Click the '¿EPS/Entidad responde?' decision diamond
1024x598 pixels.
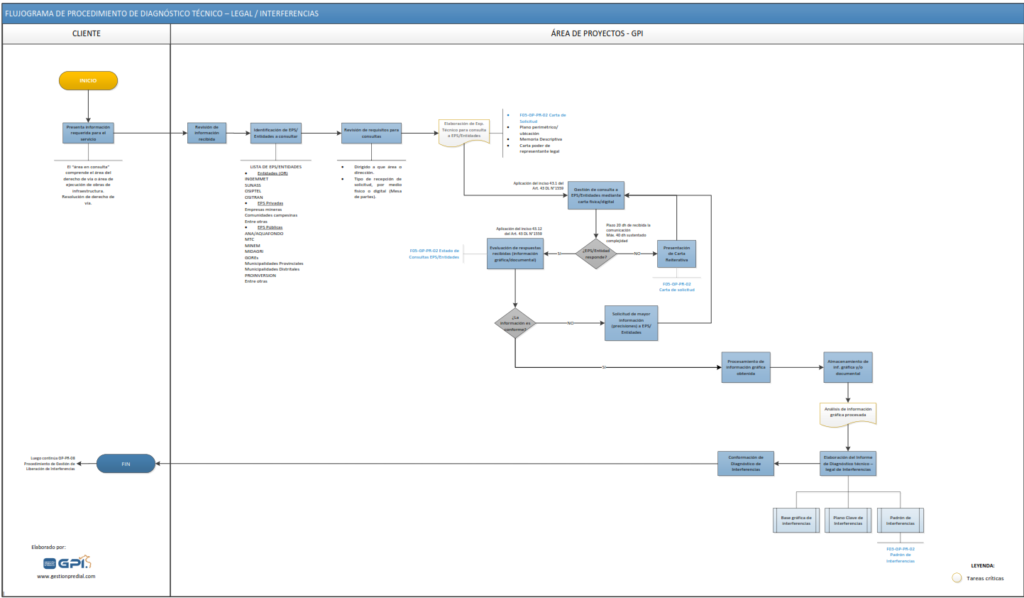(x=596, y=253)
